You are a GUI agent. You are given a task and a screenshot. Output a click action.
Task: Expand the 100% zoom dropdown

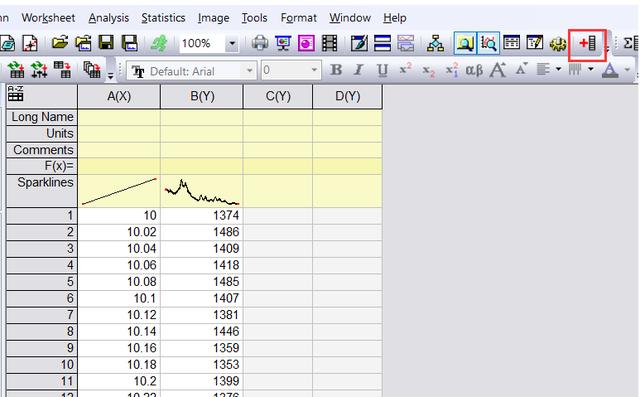coord(232,43)
